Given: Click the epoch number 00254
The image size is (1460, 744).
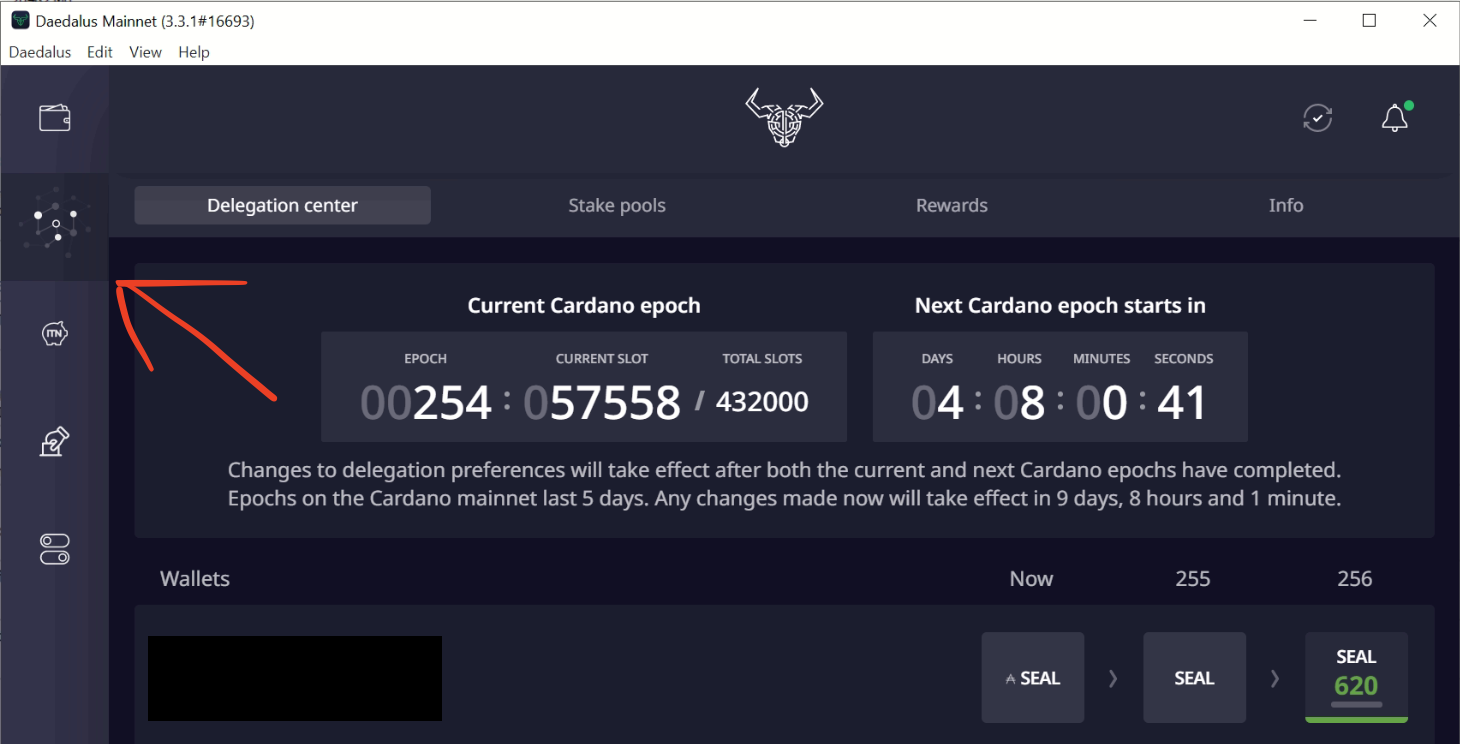Looking at the screenshot, I should click(x=426, y=403).
